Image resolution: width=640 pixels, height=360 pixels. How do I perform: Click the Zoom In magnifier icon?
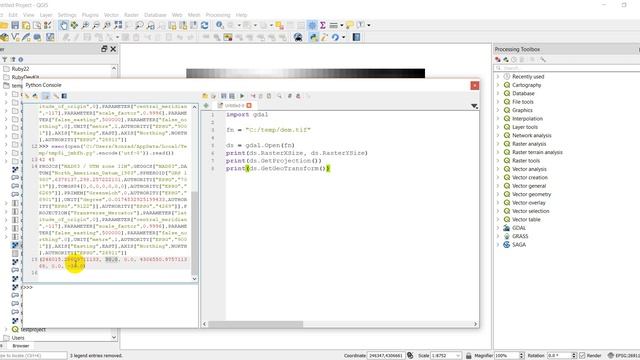click(x=85, y=25)
